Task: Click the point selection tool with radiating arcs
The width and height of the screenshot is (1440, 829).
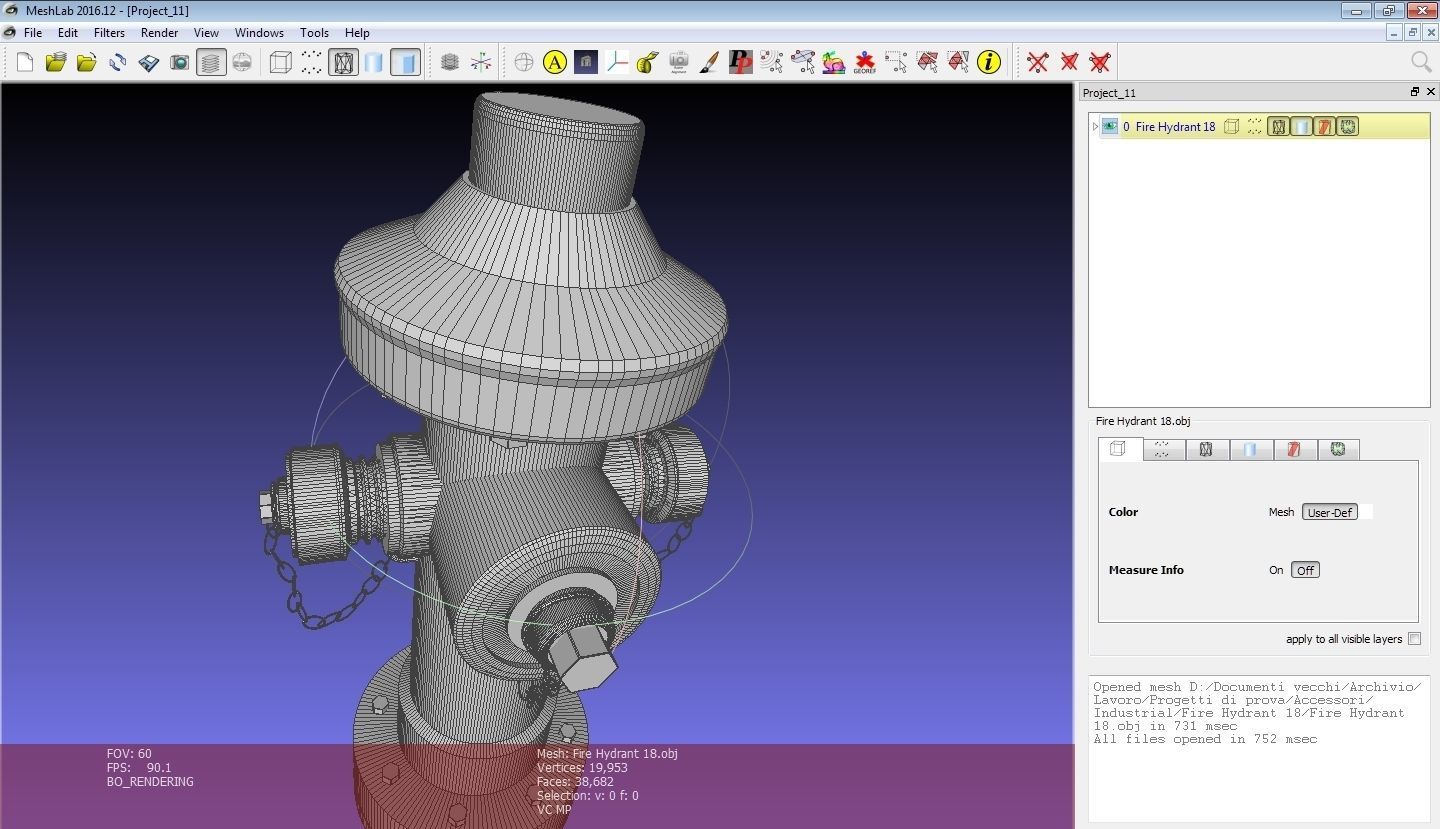Action: 771,62
